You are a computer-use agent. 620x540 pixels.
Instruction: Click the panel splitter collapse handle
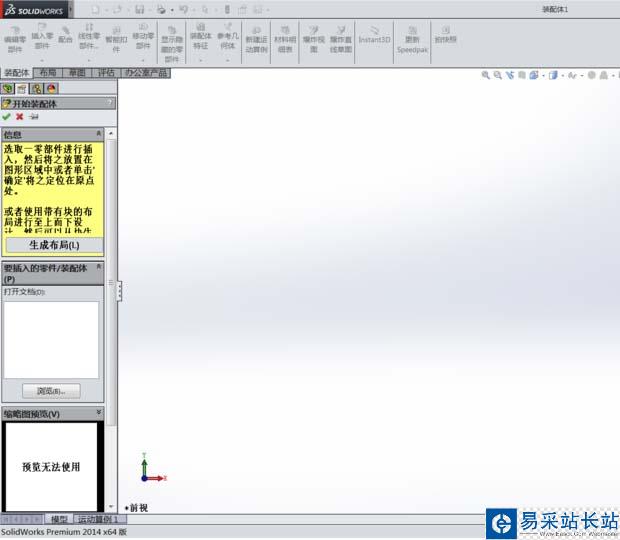tap(119, 291)
